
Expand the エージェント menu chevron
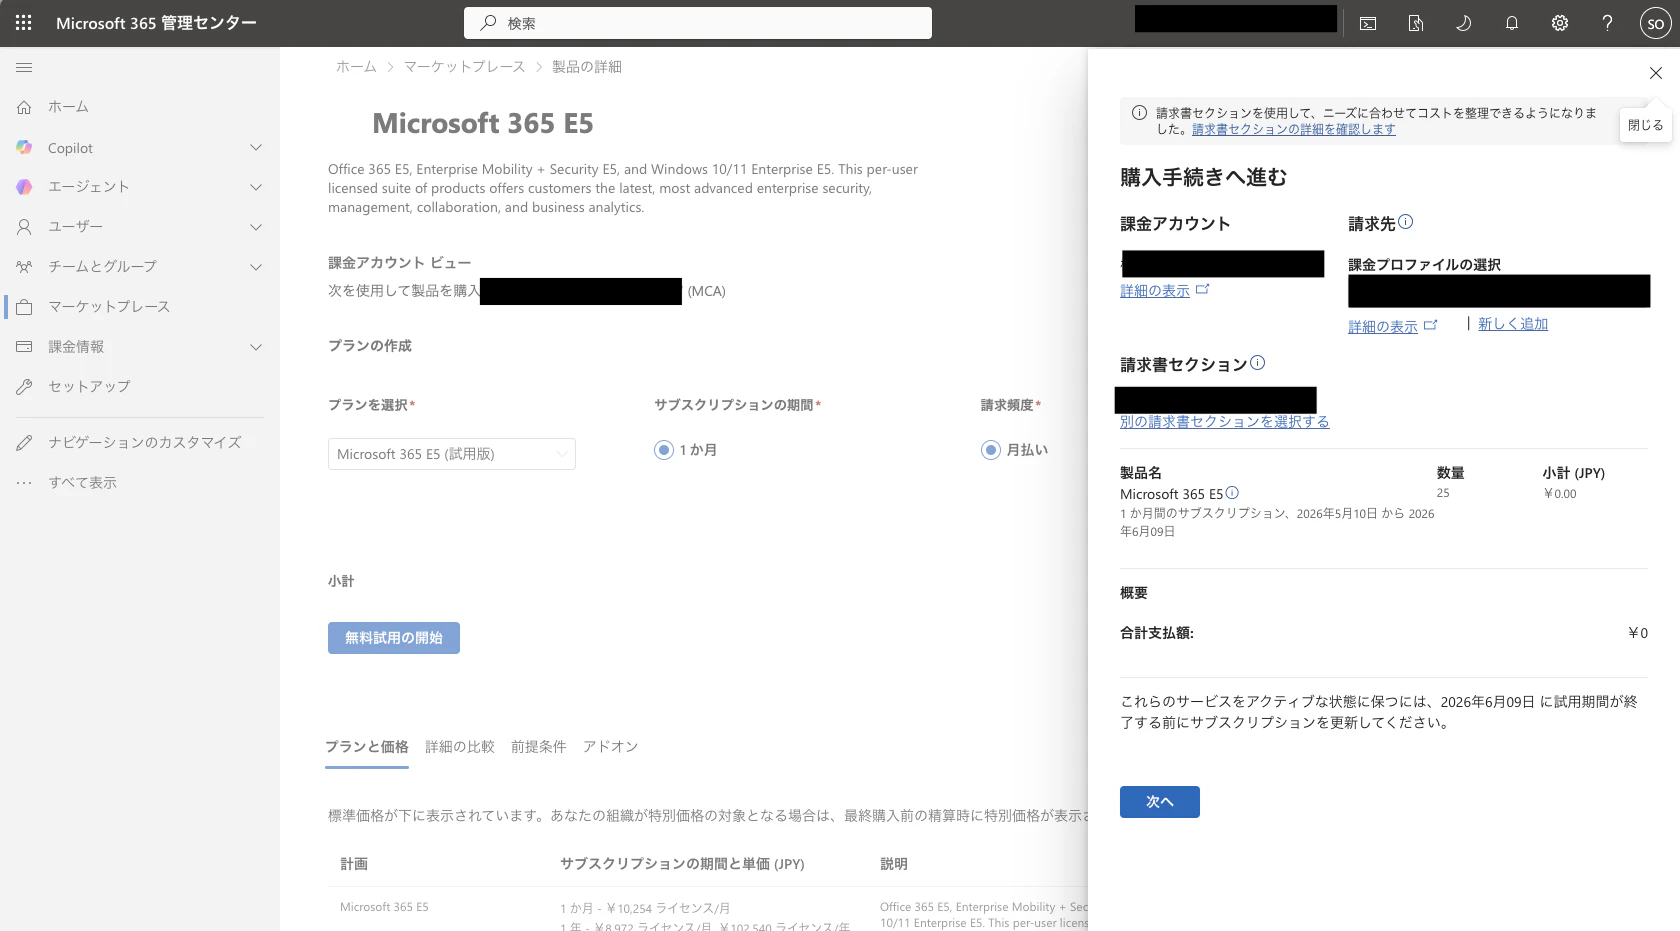(256, 187)
